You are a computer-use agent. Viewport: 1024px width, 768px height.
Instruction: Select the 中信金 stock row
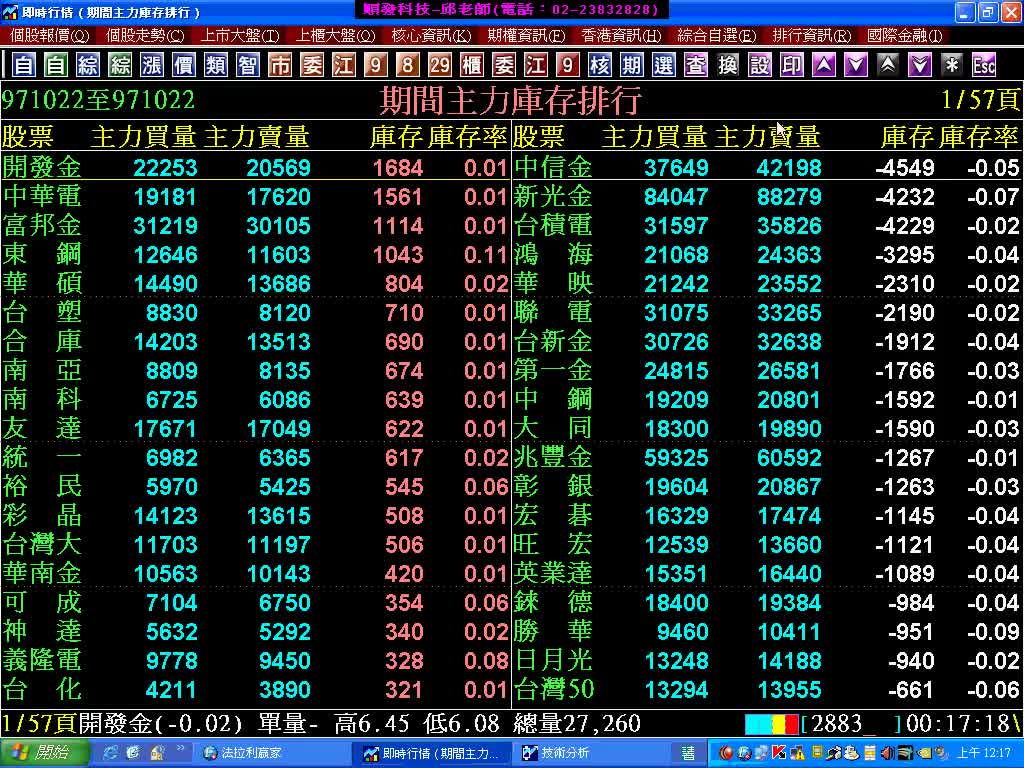coord(767,167)
